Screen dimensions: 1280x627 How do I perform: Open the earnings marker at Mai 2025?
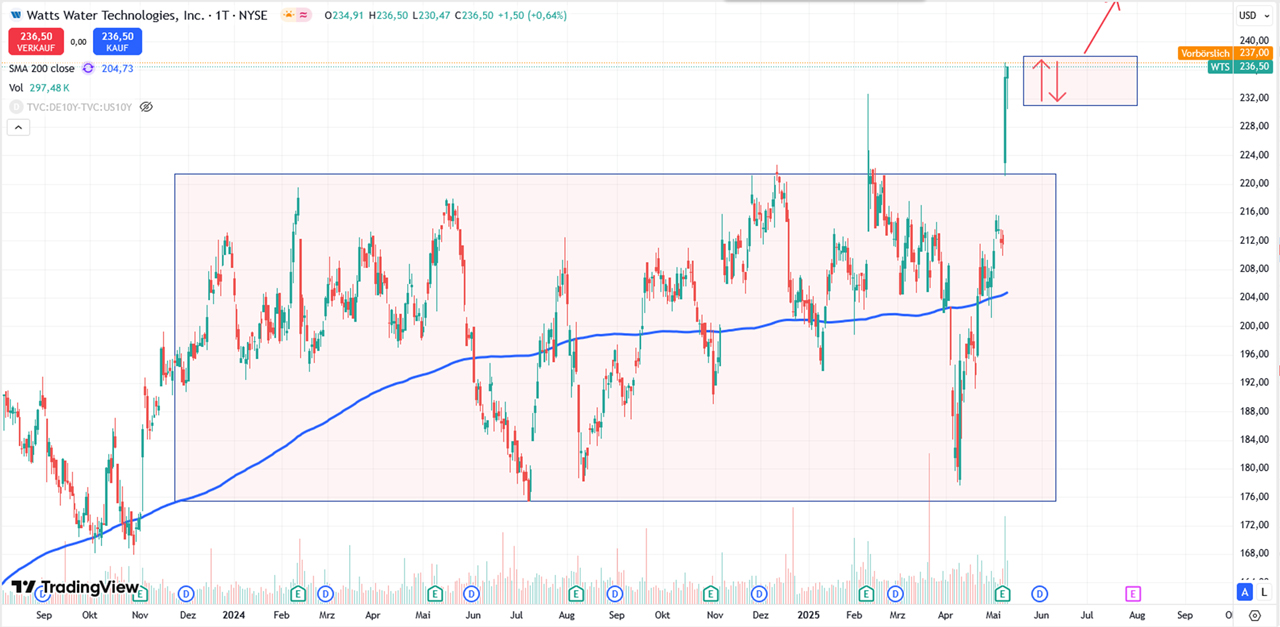click(1003, 593)
